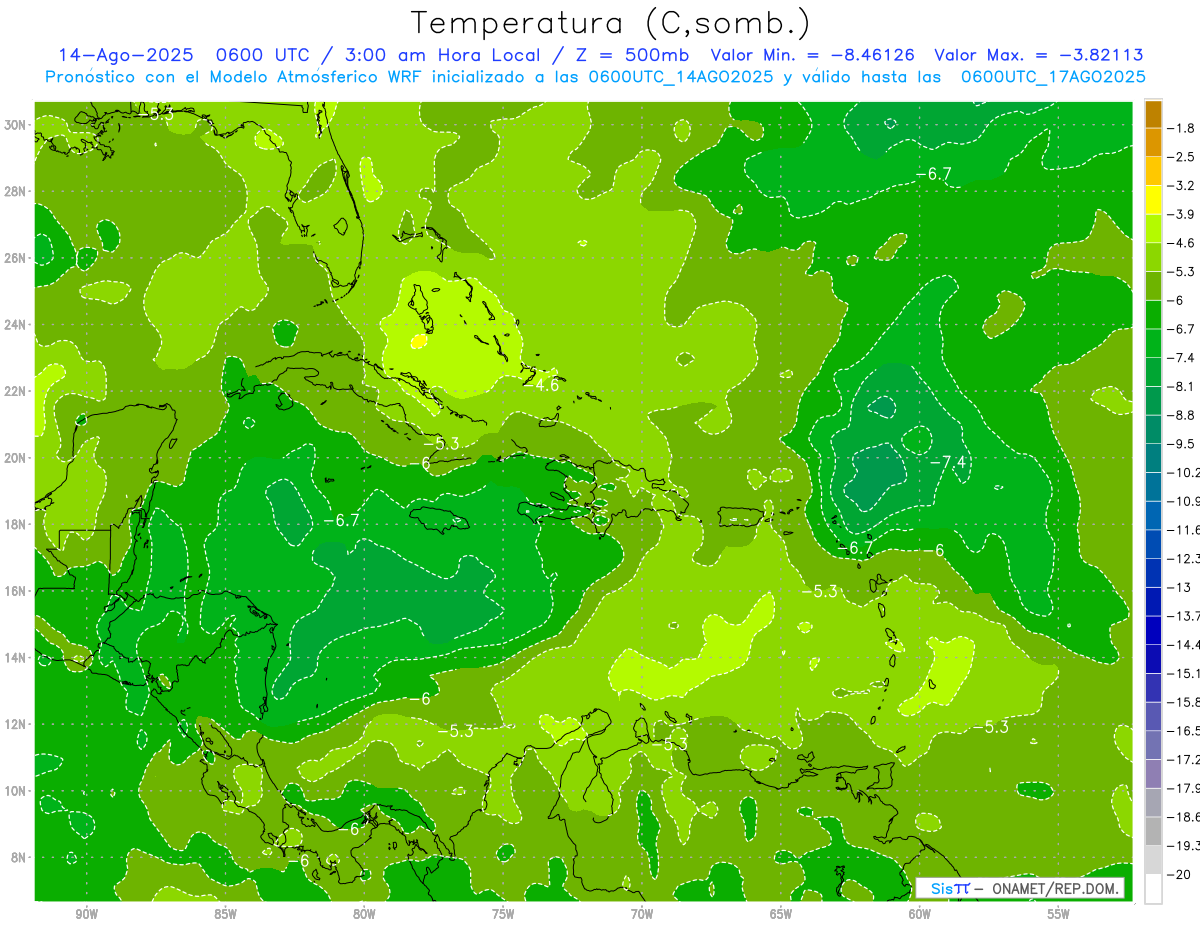Click the legend swatch between -4.6 and -5.3
Screen dimensions: 1200x927
point(1153,257)
